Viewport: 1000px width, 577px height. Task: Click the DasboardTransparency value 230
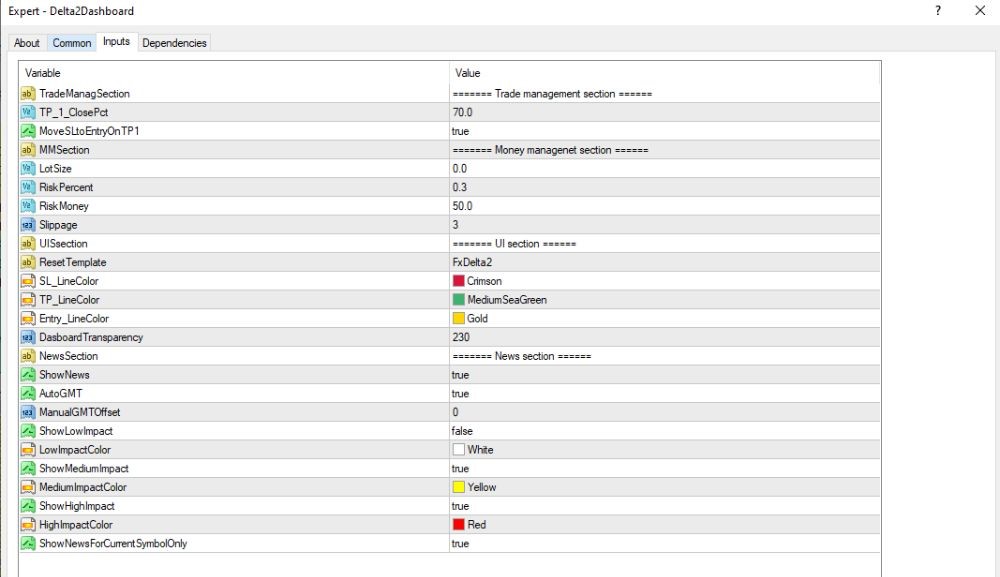click(461, 337)
